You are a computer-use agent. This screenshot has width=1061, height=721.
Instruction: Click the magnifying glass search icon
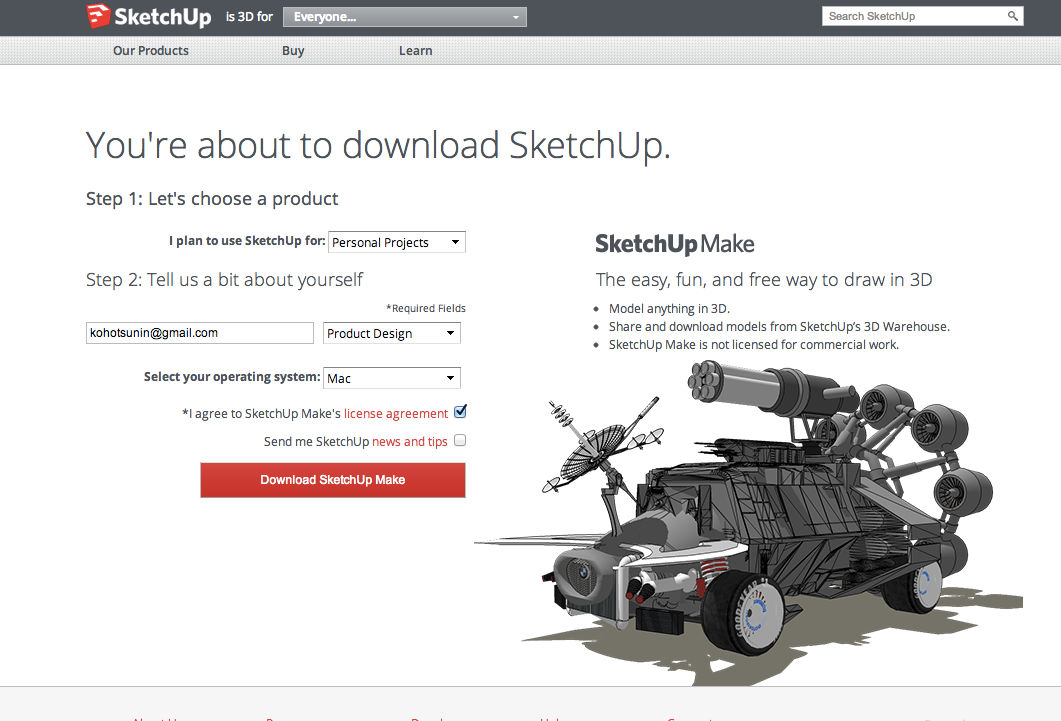1012,16
